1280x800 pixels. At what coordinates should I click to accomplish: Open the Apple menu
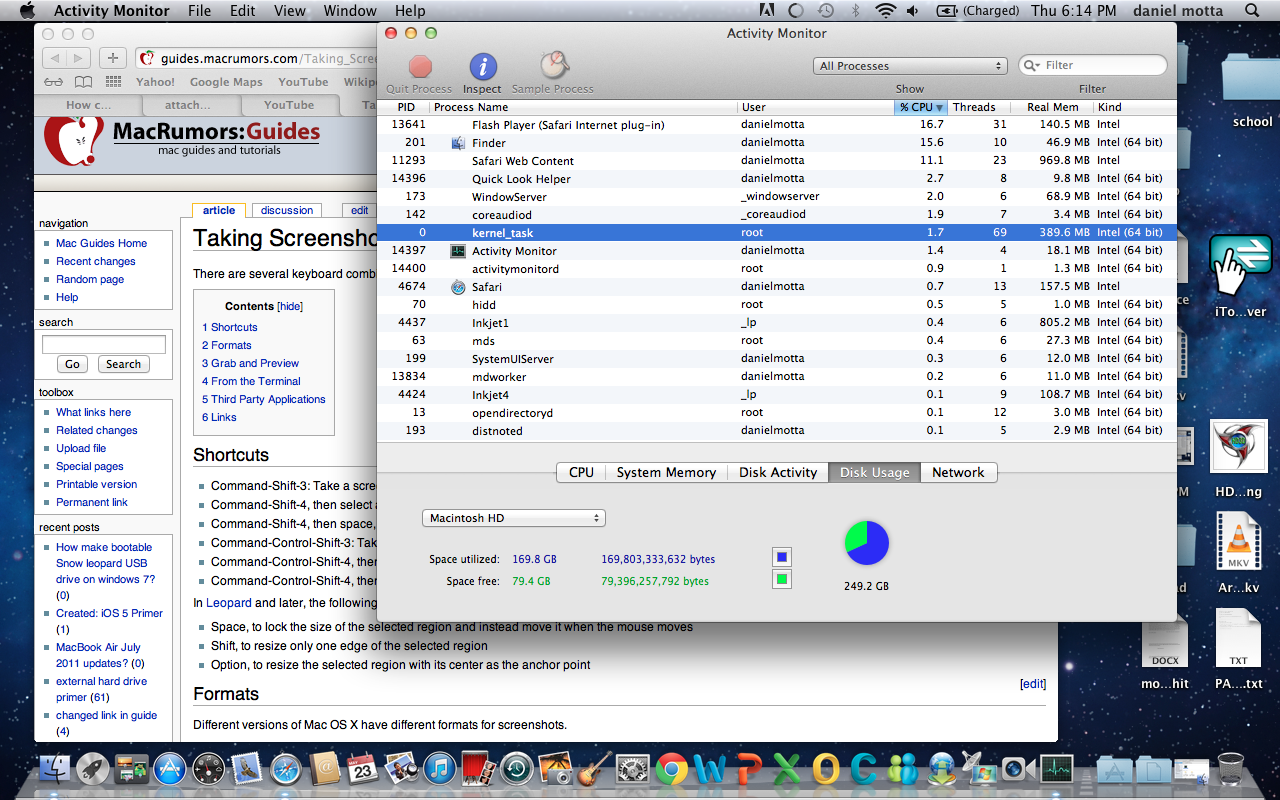coord(27,11)
